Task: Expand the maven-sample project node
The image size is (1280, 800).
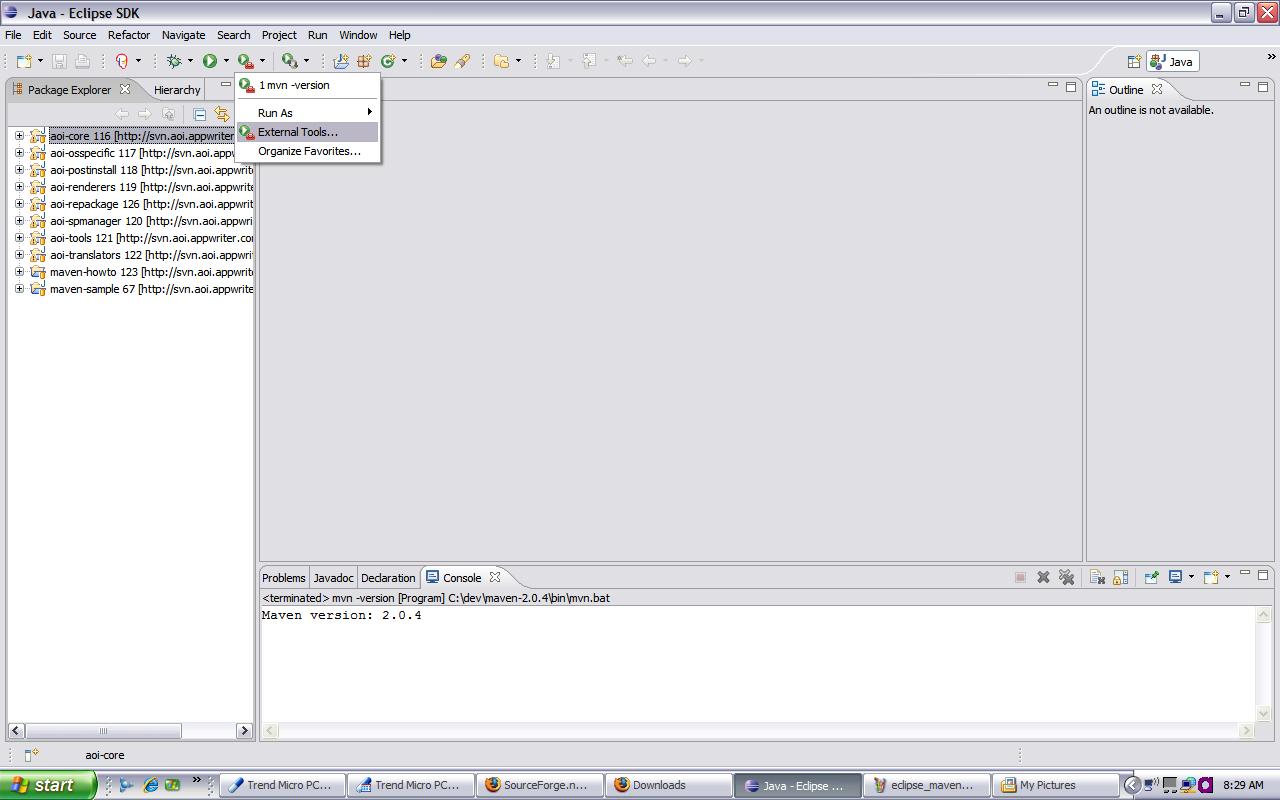Action: point(19,289)
